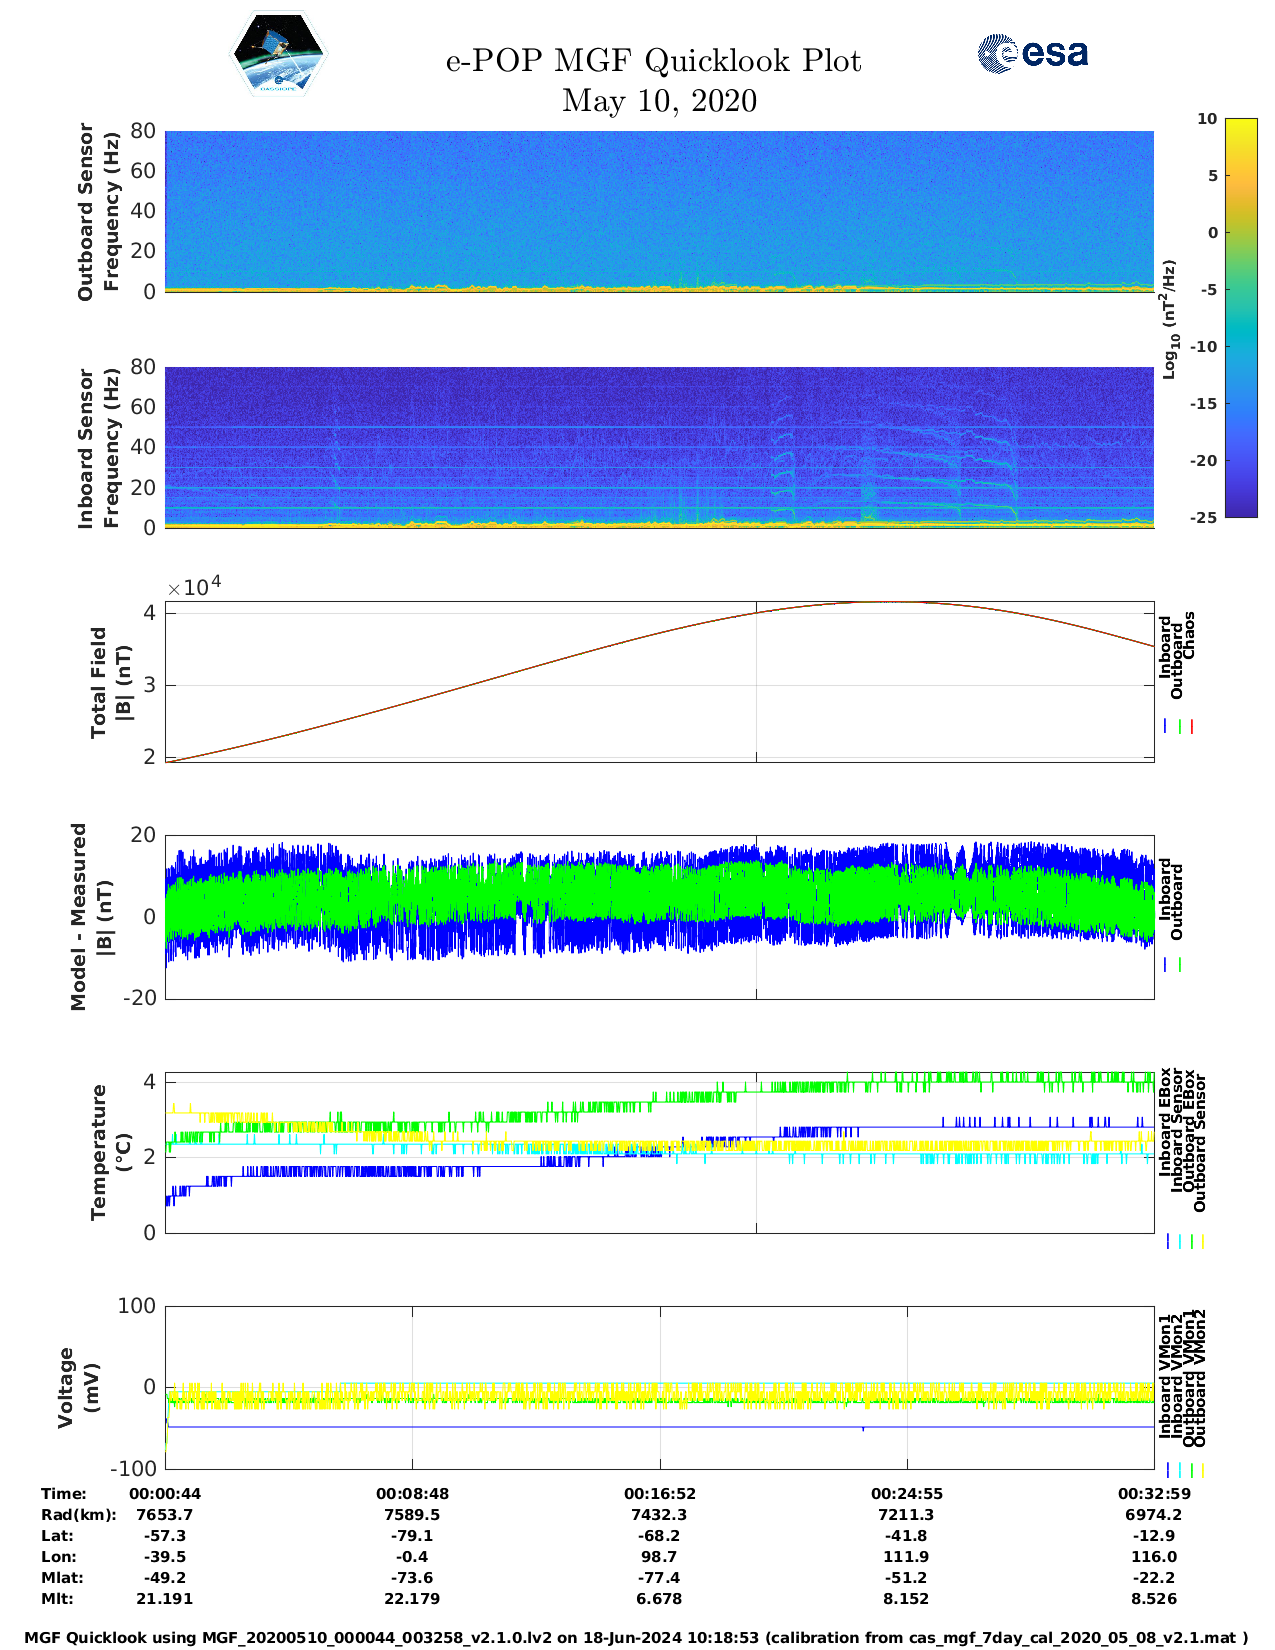Click the Inboard Sensor frequency spectrogram

tap(659, 447)
